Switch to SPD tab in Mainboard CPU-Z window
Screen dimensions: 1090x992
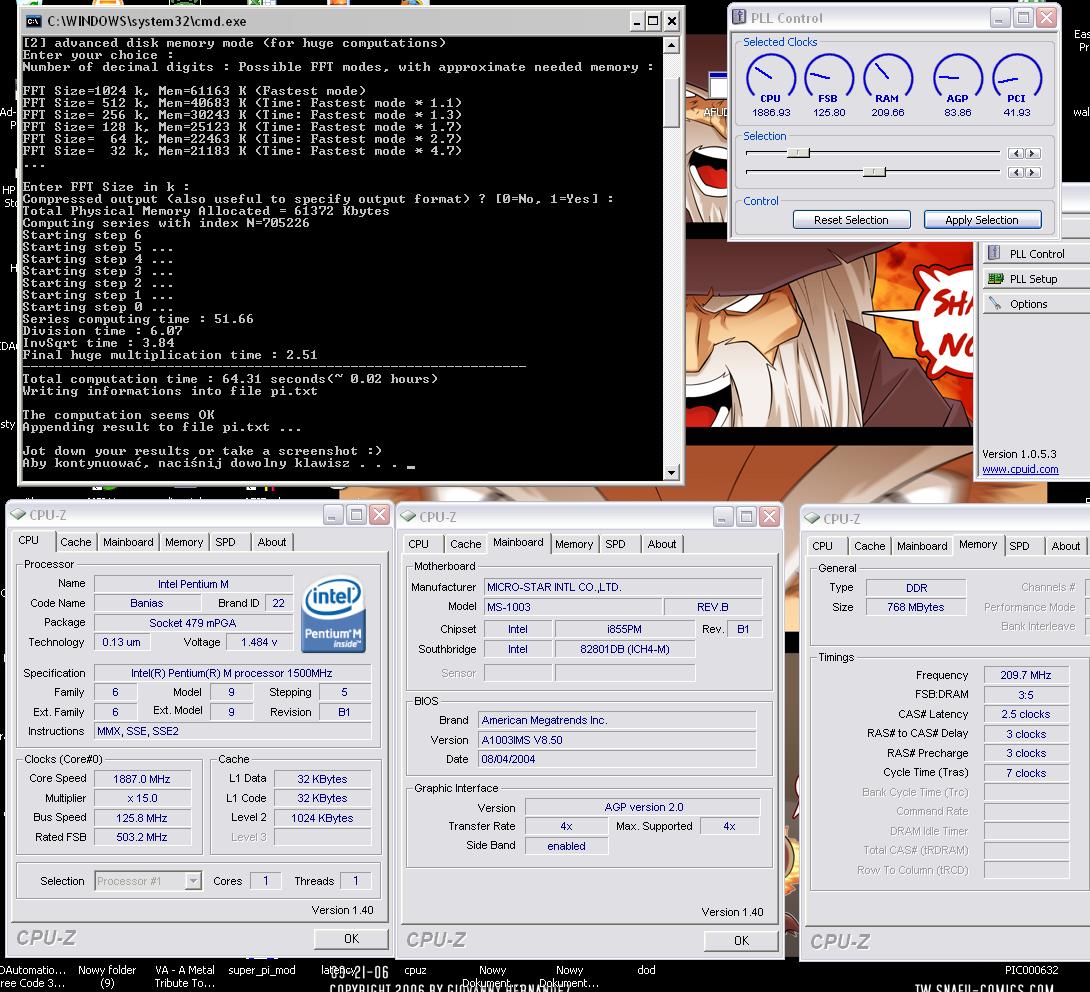[x=615, y=544]
